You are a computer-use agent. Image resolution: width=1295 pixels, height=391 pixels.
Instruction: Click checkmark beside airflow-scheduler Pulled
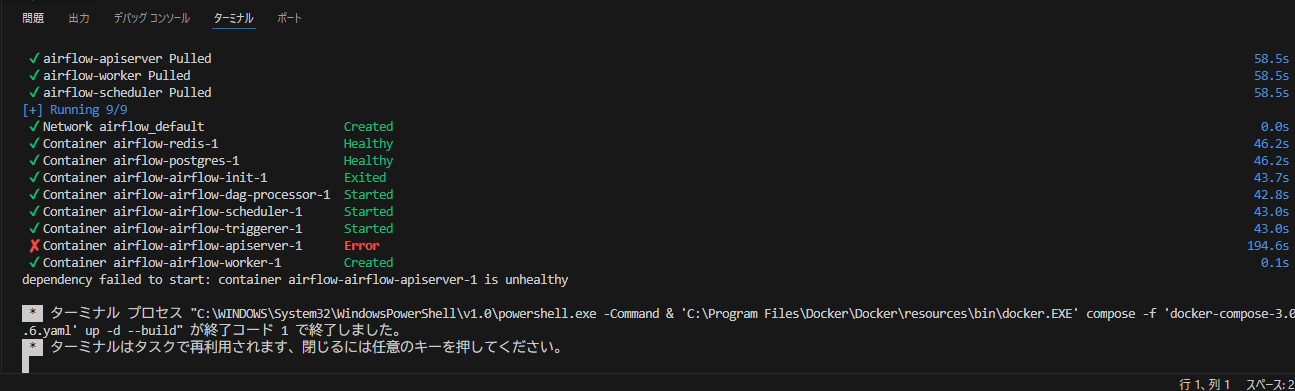click(x=35, y=92)
